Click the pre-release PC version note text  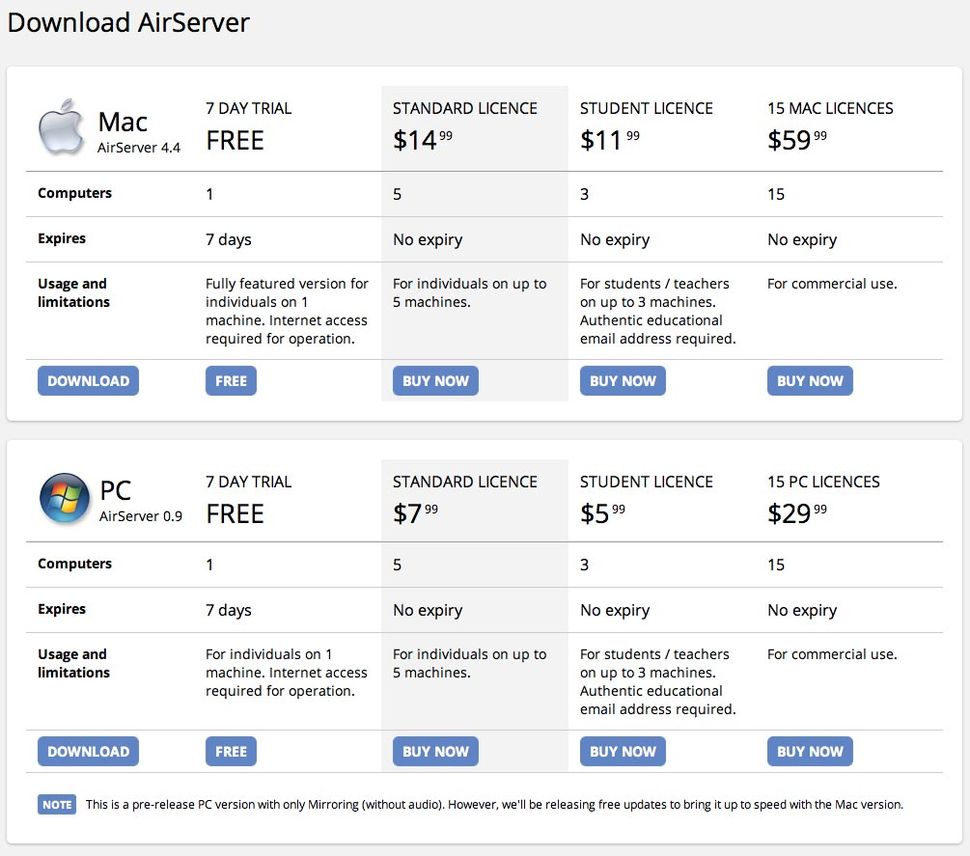pyautogui.click(x=495, y=804)
